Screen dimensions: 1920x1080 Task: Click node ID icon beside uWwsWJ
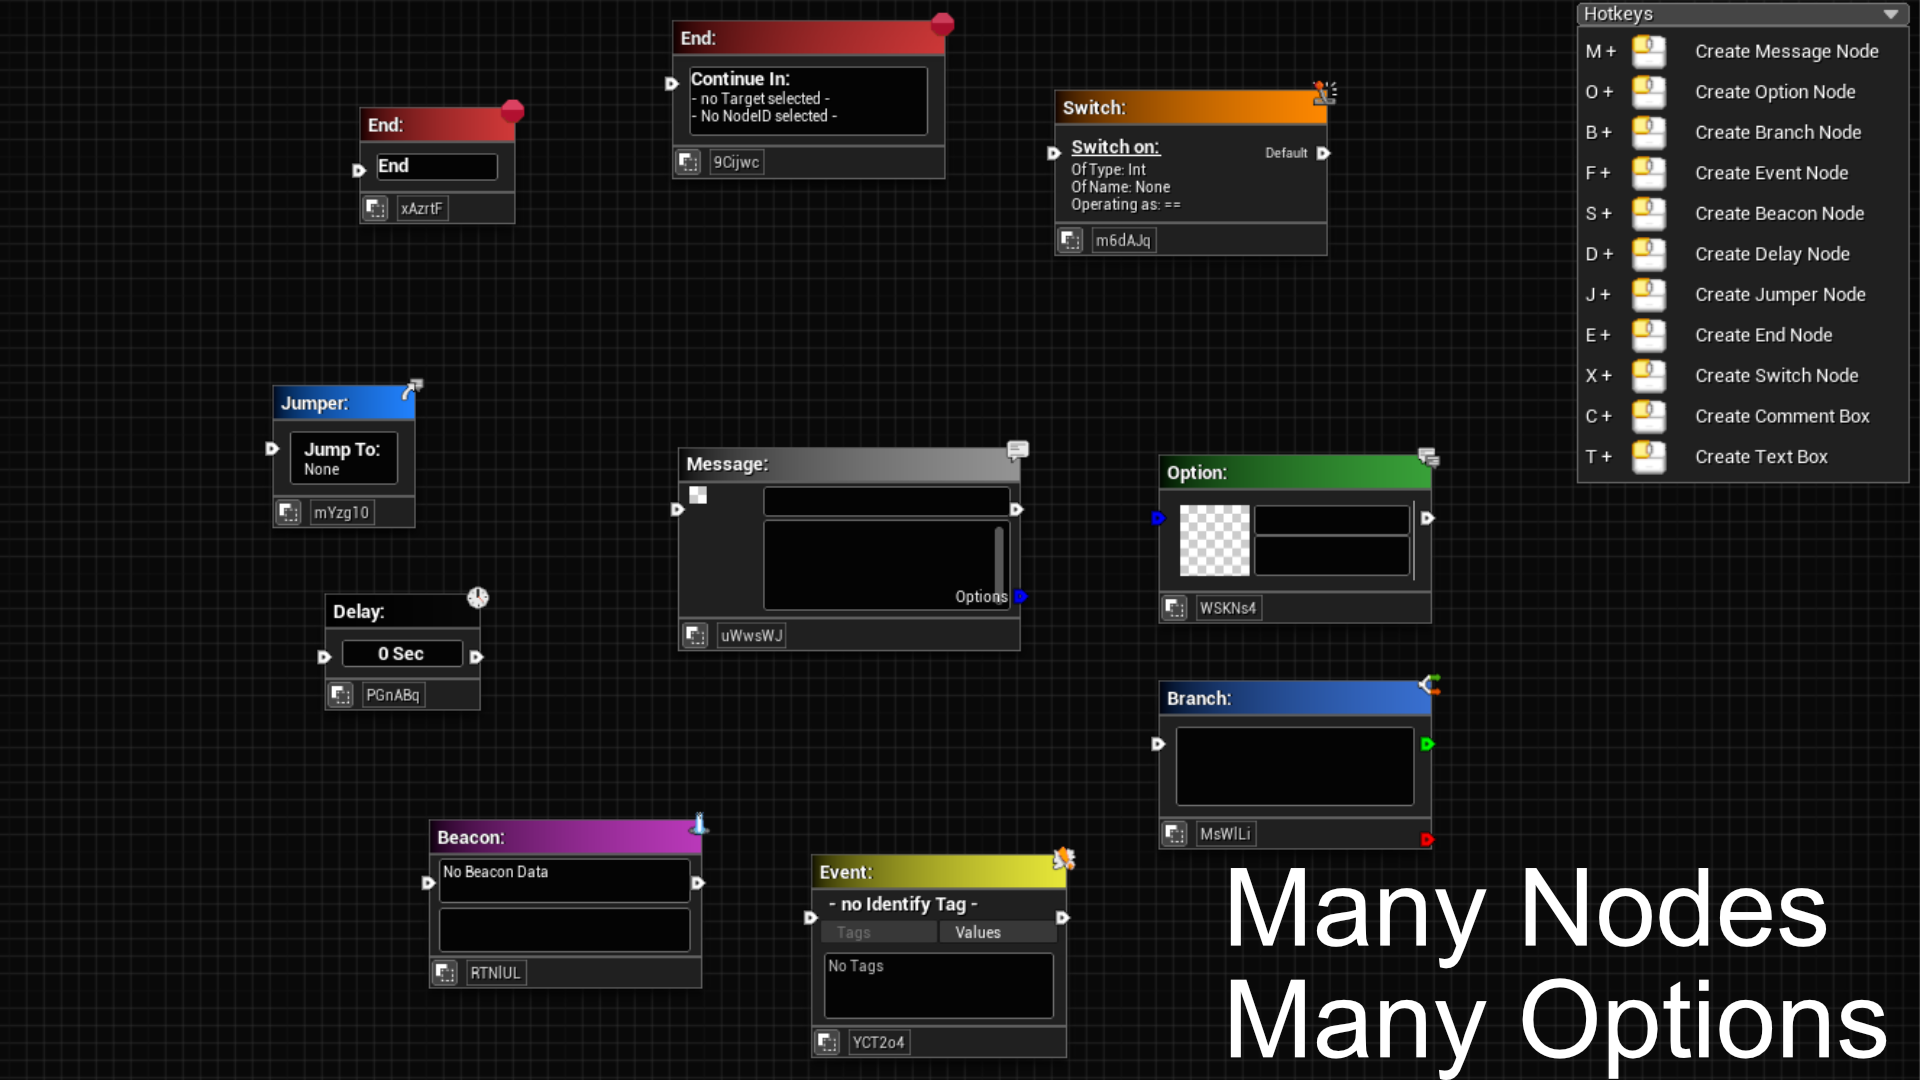(695, 636)
